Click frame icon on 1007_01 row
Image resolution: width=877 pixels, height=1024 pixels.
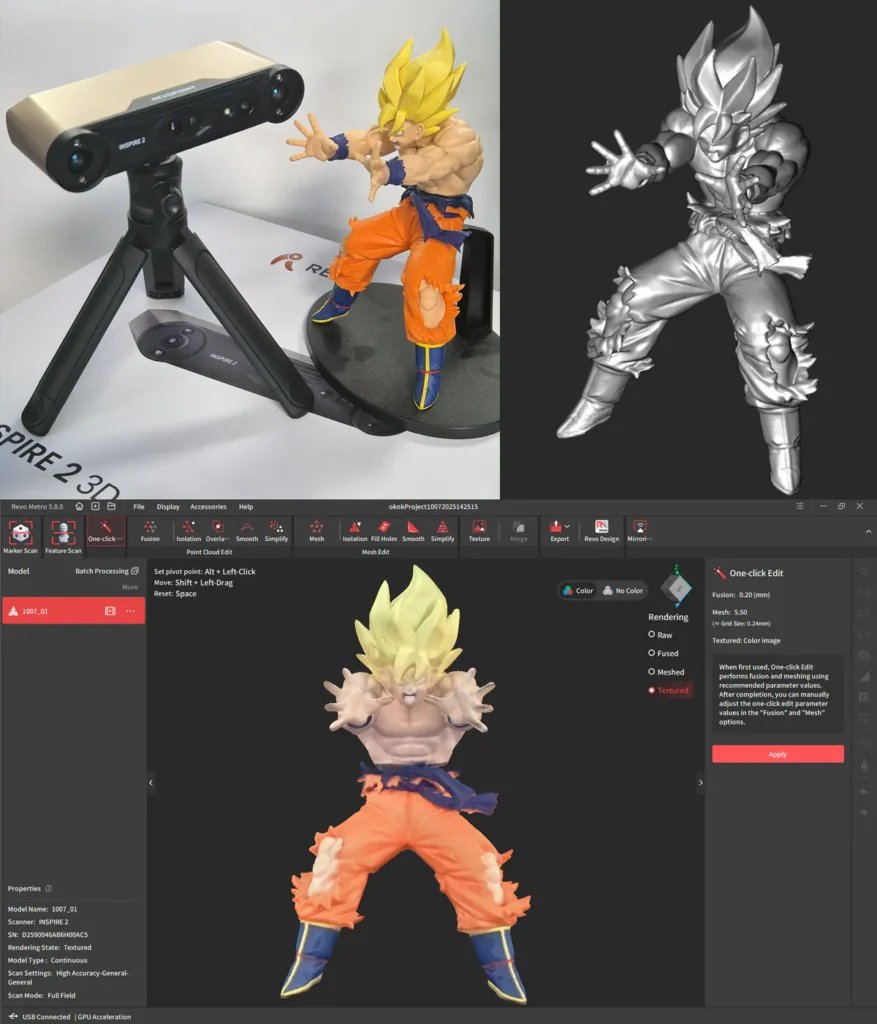click(110, 611)
